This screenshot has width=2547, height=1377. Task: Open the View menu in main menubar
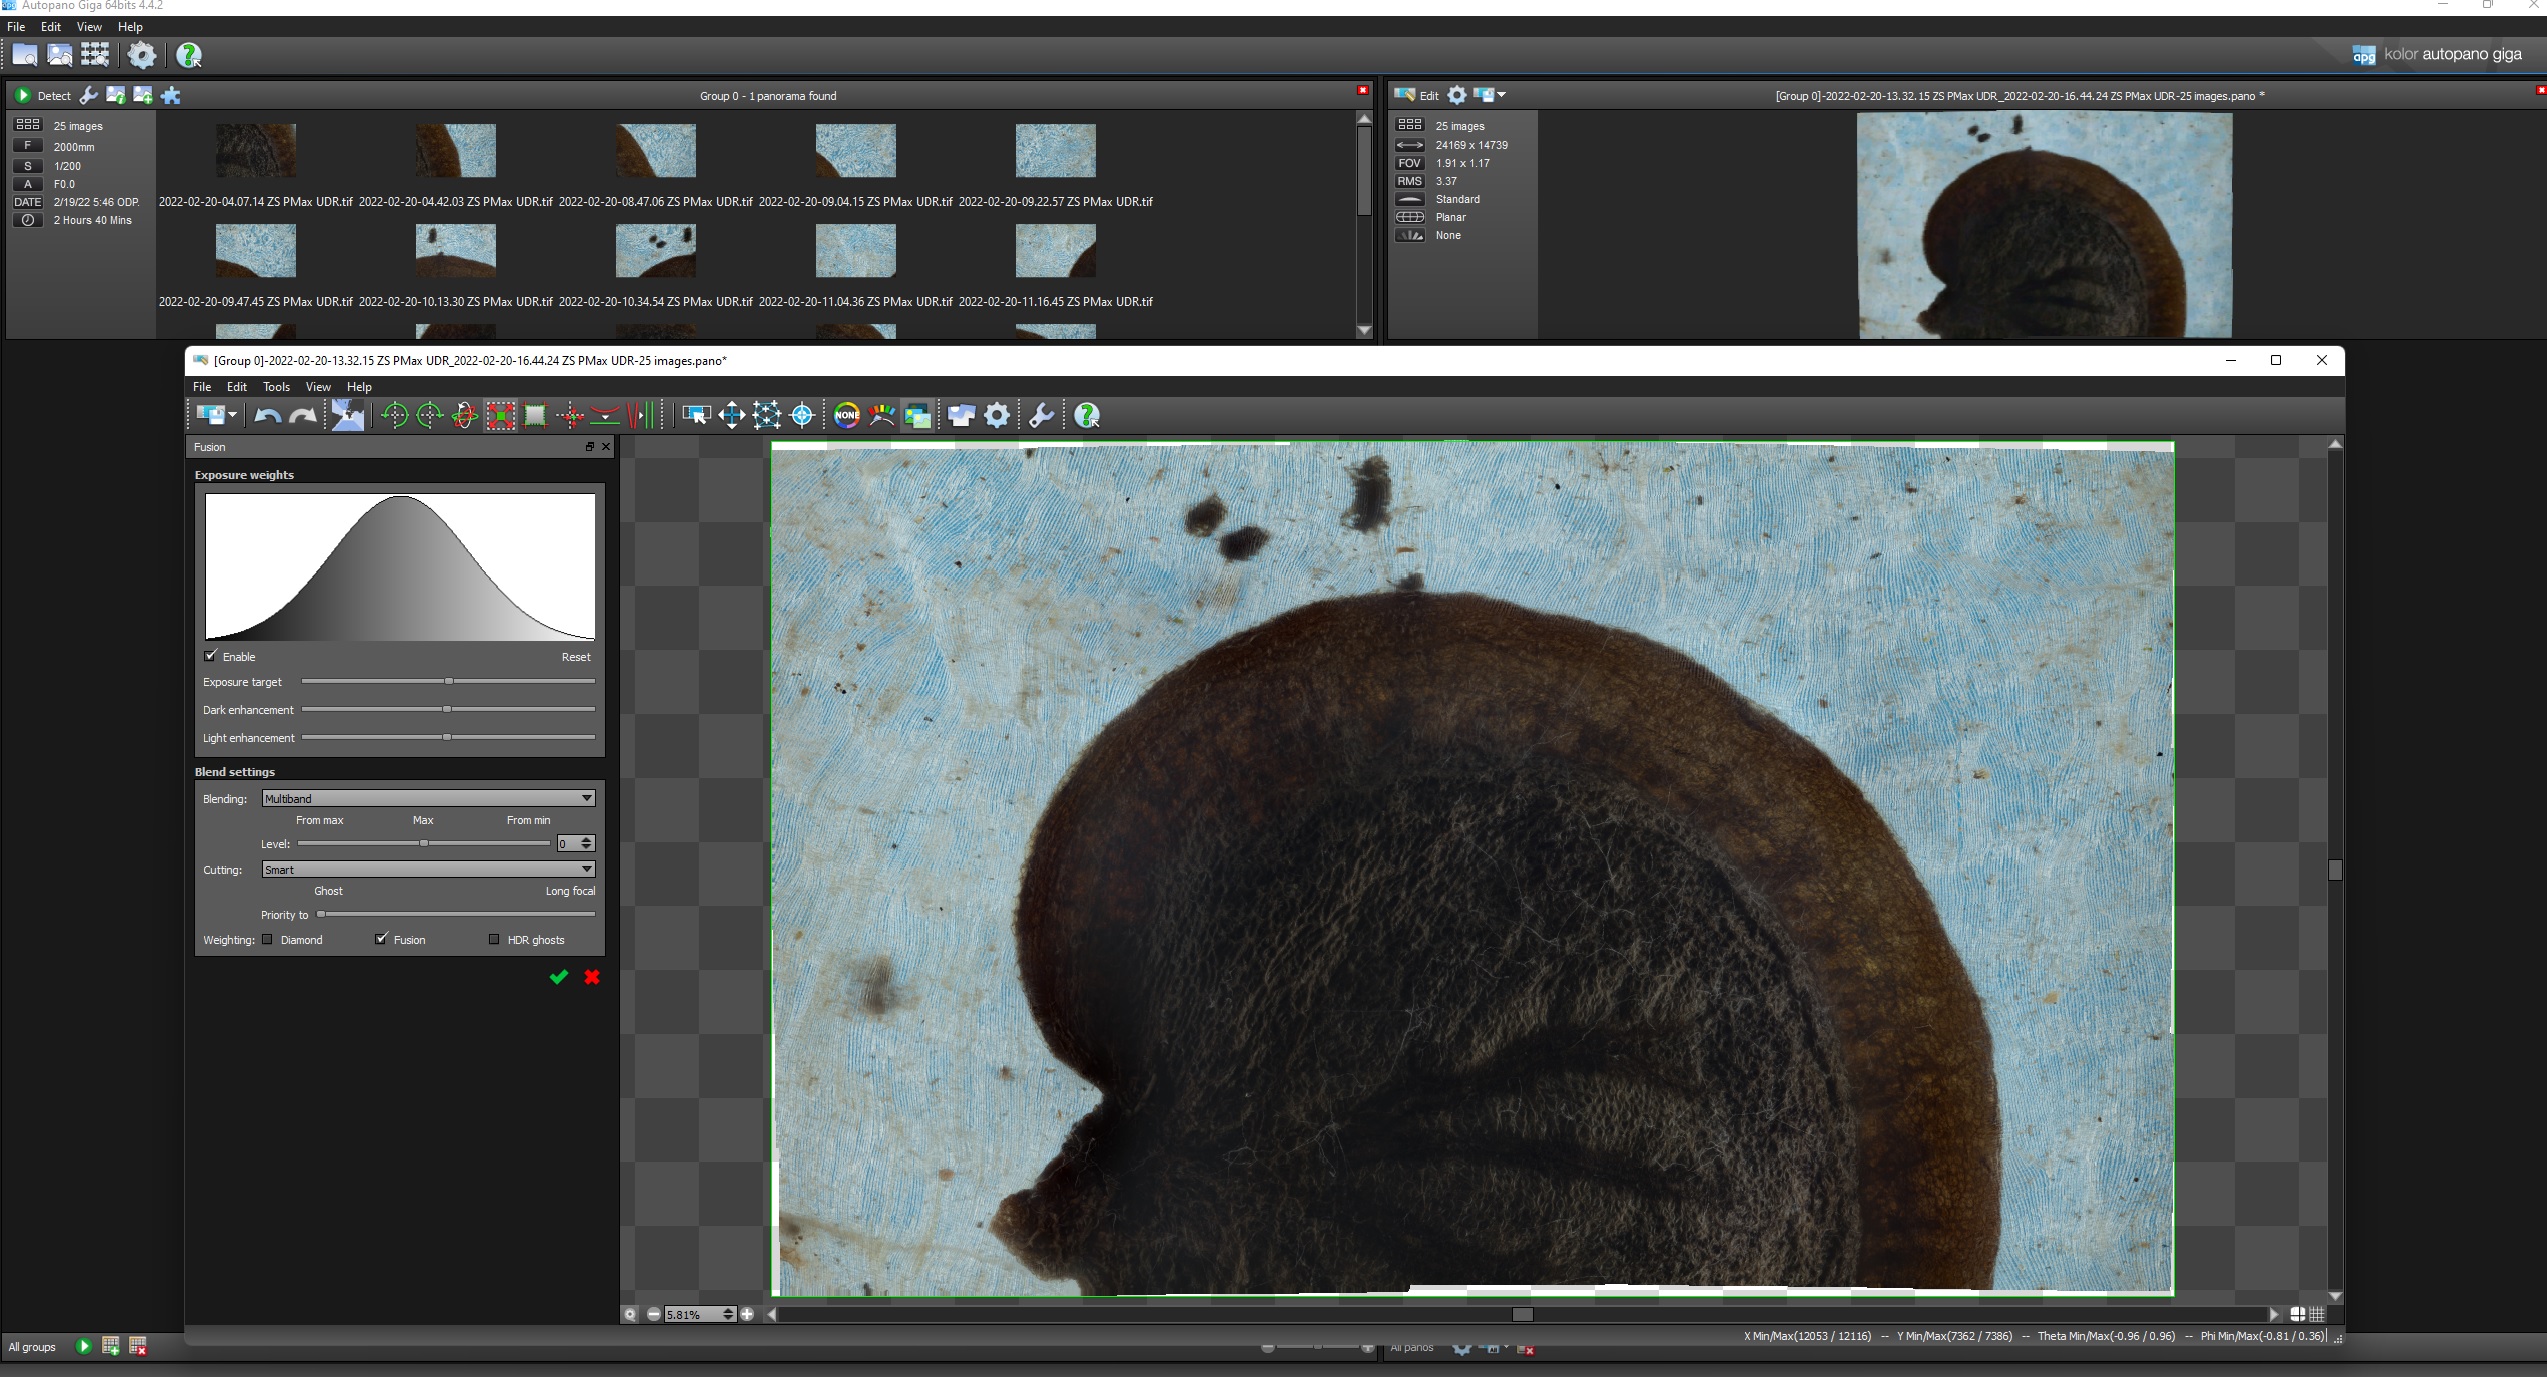89,27
